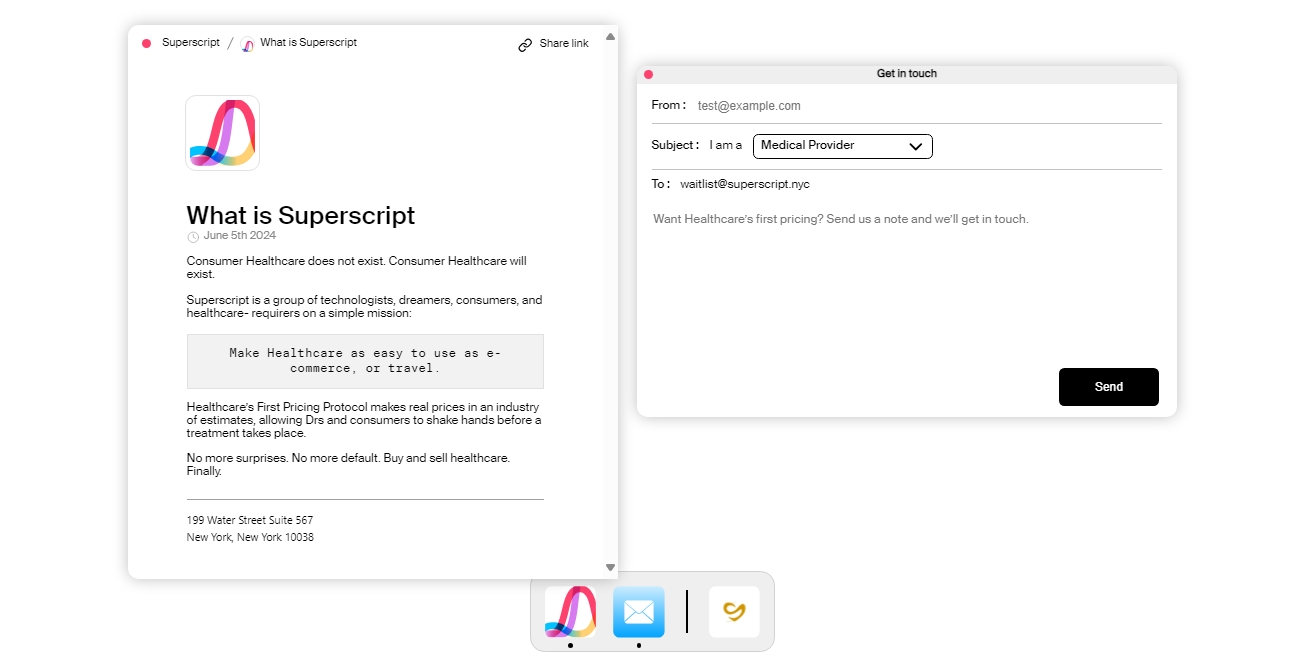Click the I am a text beside Subject
The image size is (1300, 667).
coord(726,146)
